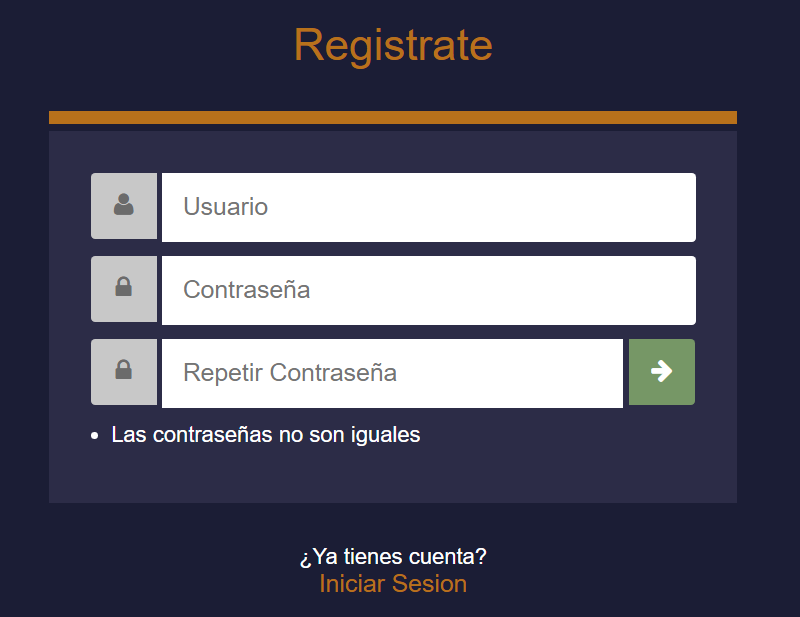
Task: Click the user silhouette icon beside Usuario
Action: (x=124, y=206)
